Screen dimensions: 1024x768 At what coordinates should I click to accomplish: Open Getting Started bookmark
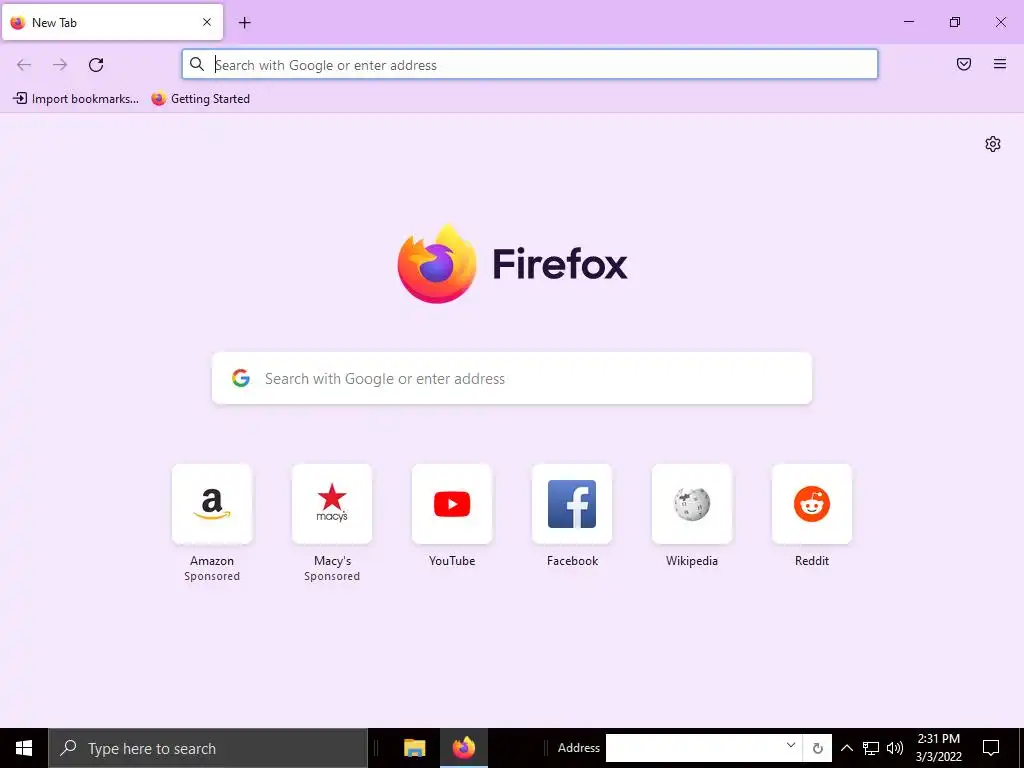[x=200, y=99]
